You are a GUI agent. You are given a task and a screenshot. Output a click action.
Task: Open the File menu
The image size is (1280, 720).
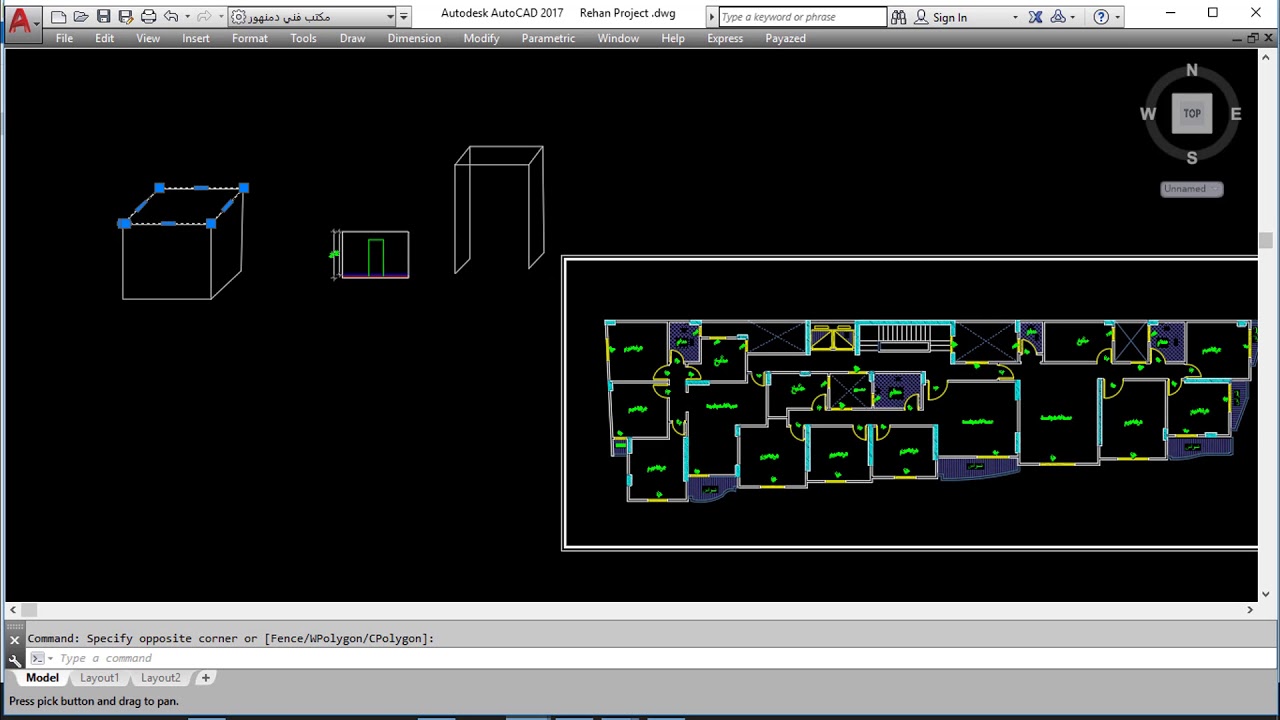[x=64, y=38]
